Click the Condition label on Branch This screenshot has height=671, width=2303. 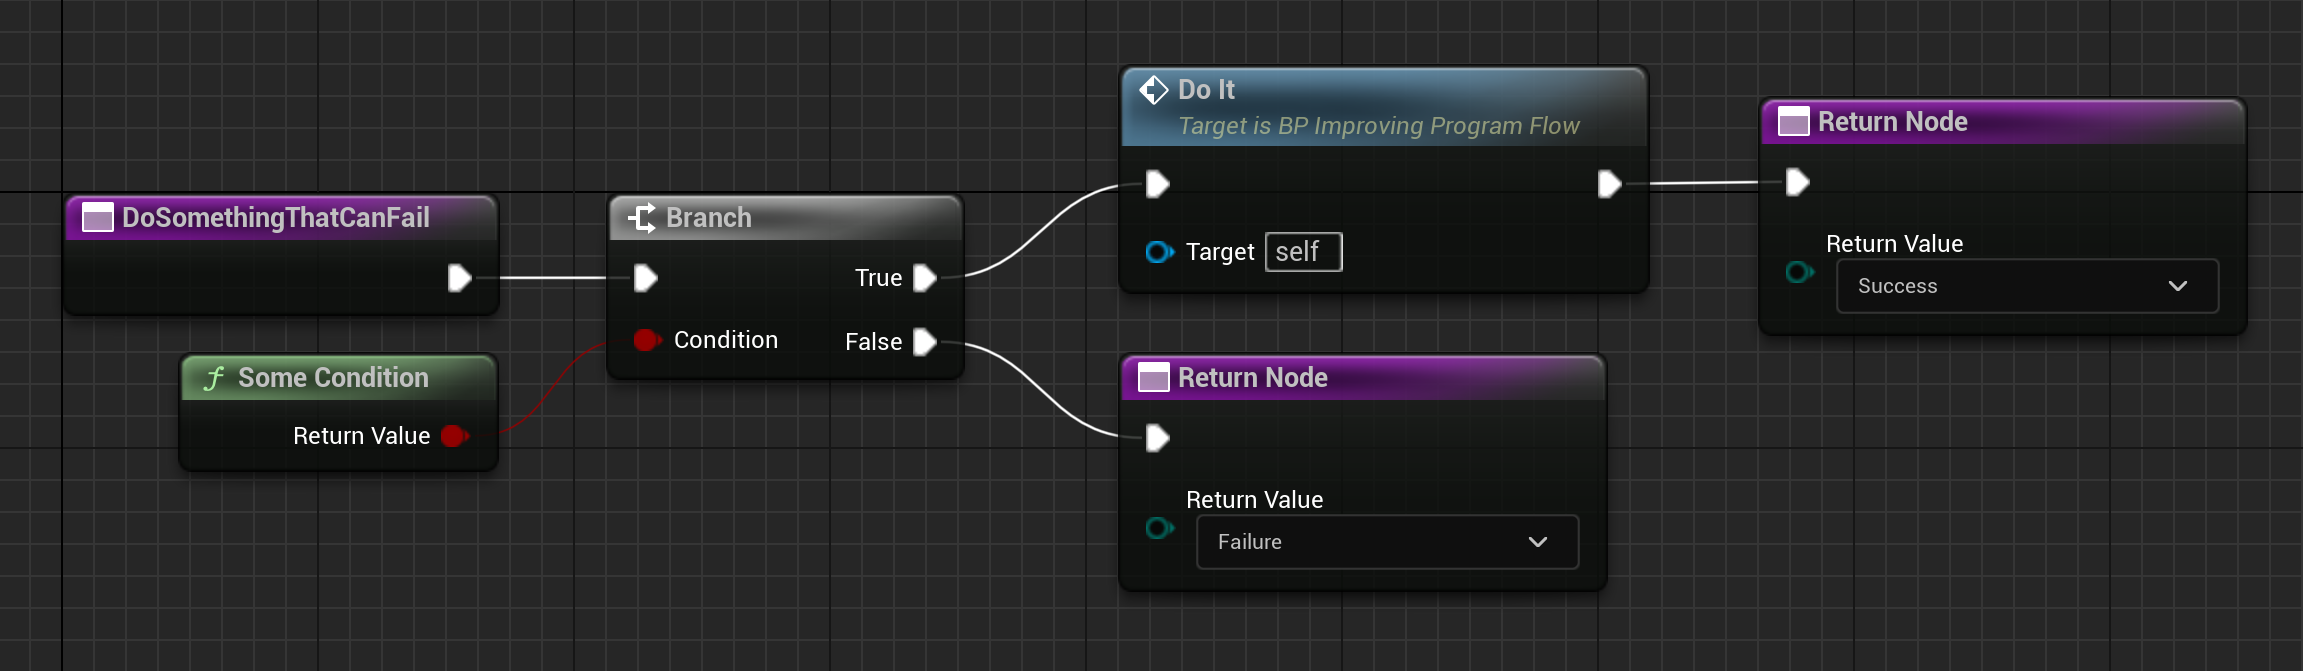pos(726,340)
